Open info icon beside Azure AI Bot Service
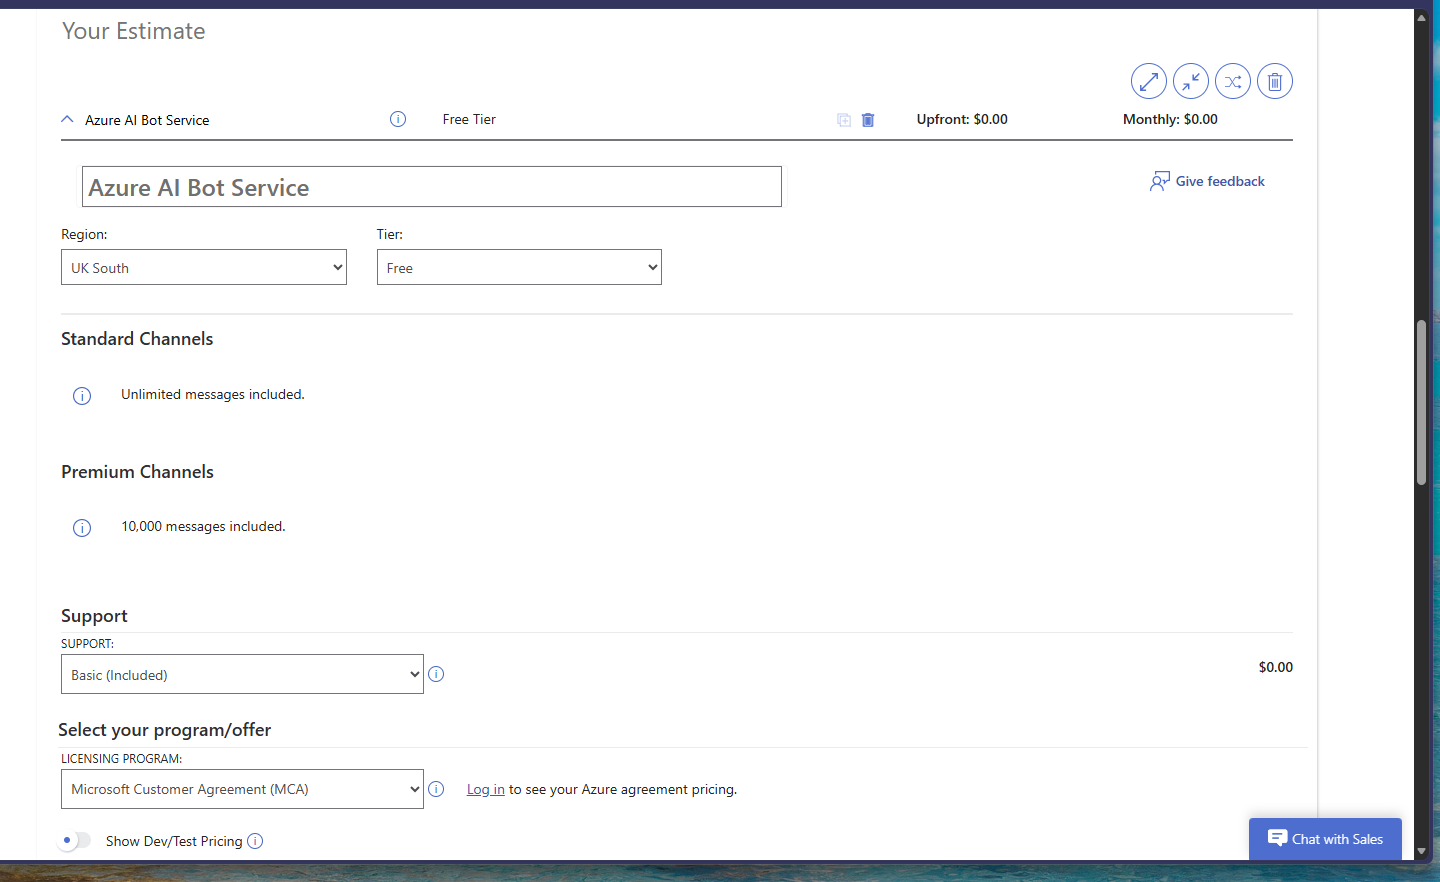1440x882 pixels. coord(398,119)
